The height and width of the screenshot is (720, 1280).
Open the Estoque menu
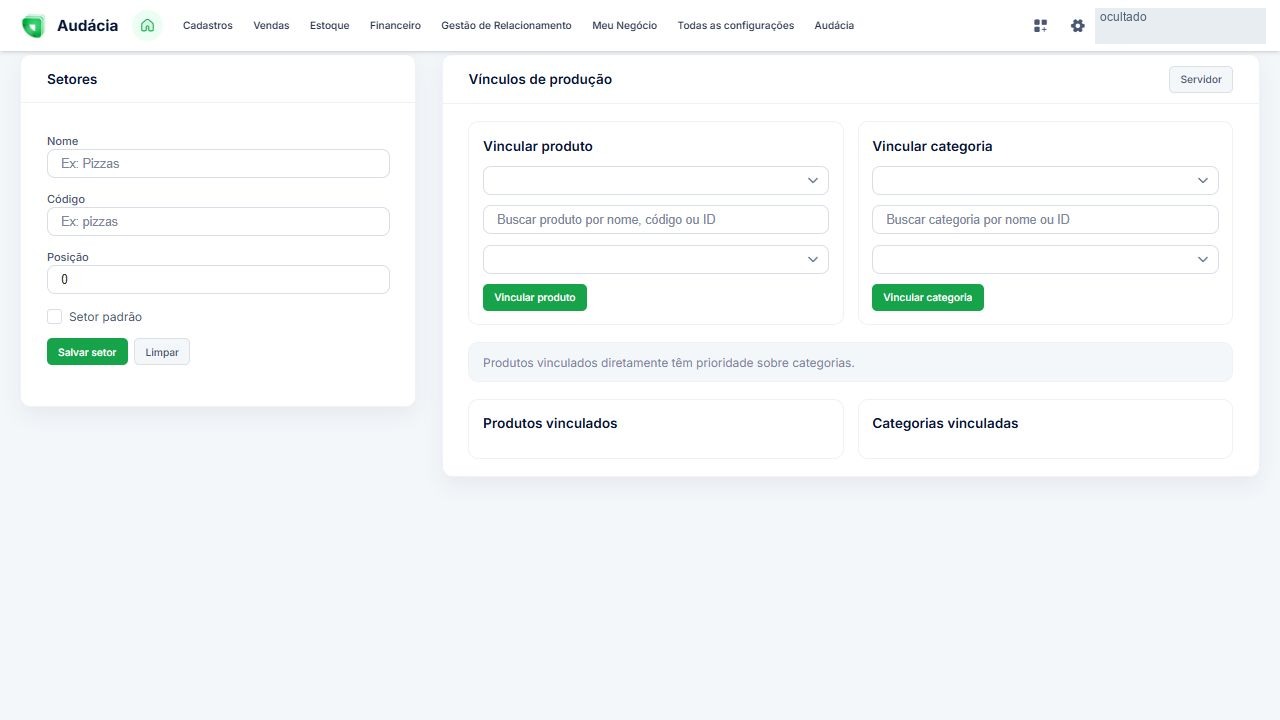[x=330, y=26]
